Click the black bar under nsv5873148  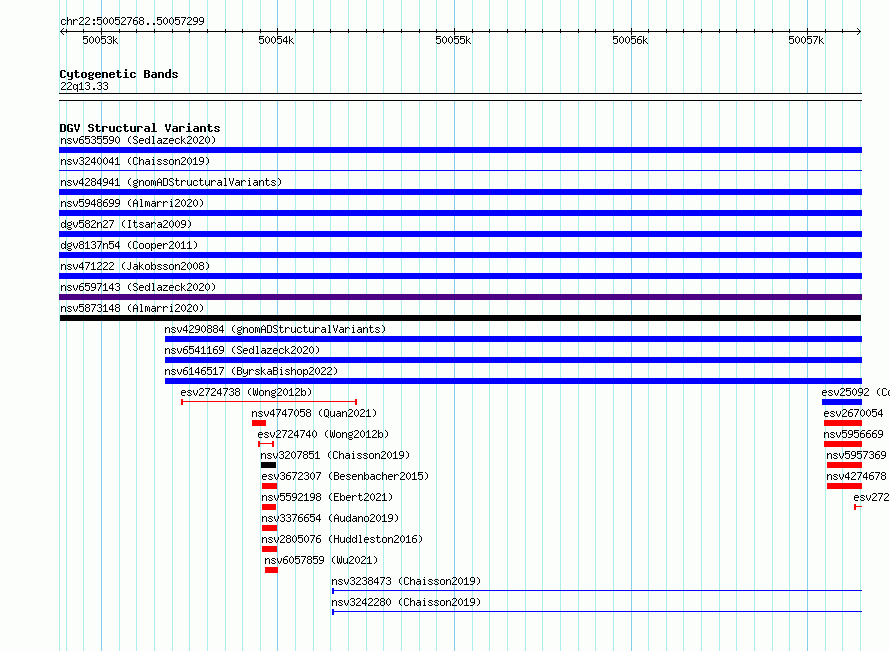click(460, 318)
